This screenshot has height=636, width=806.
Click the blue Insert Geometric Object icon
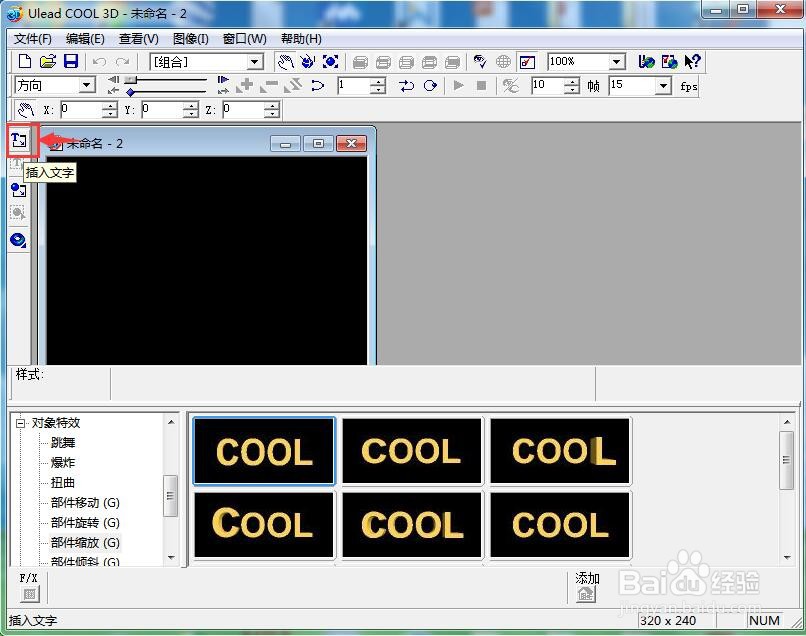click(19, 240)
